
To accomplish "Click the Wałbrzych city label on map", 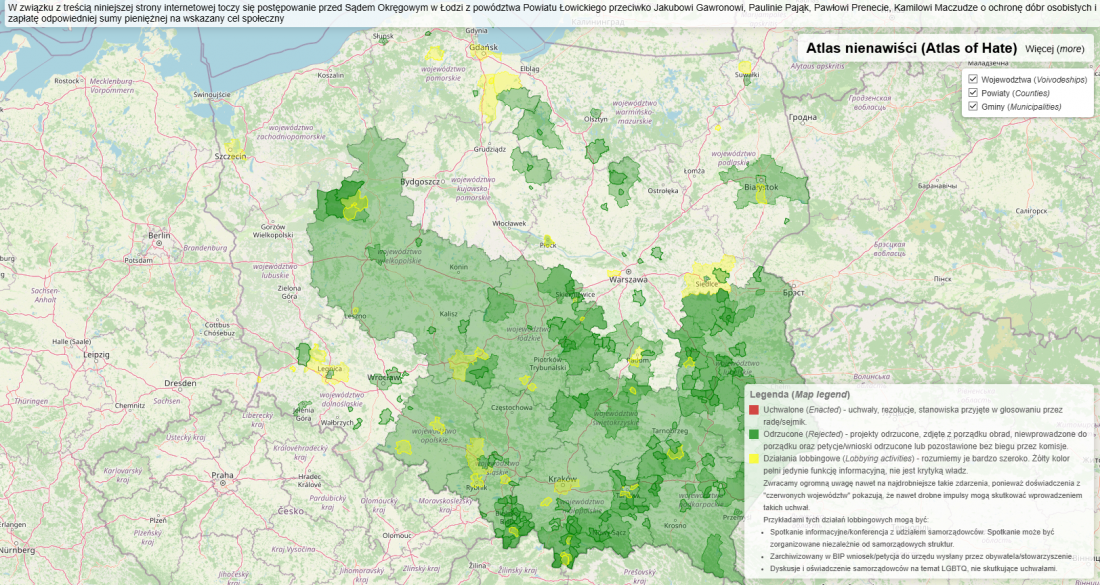I will click(x=337, y=423).
